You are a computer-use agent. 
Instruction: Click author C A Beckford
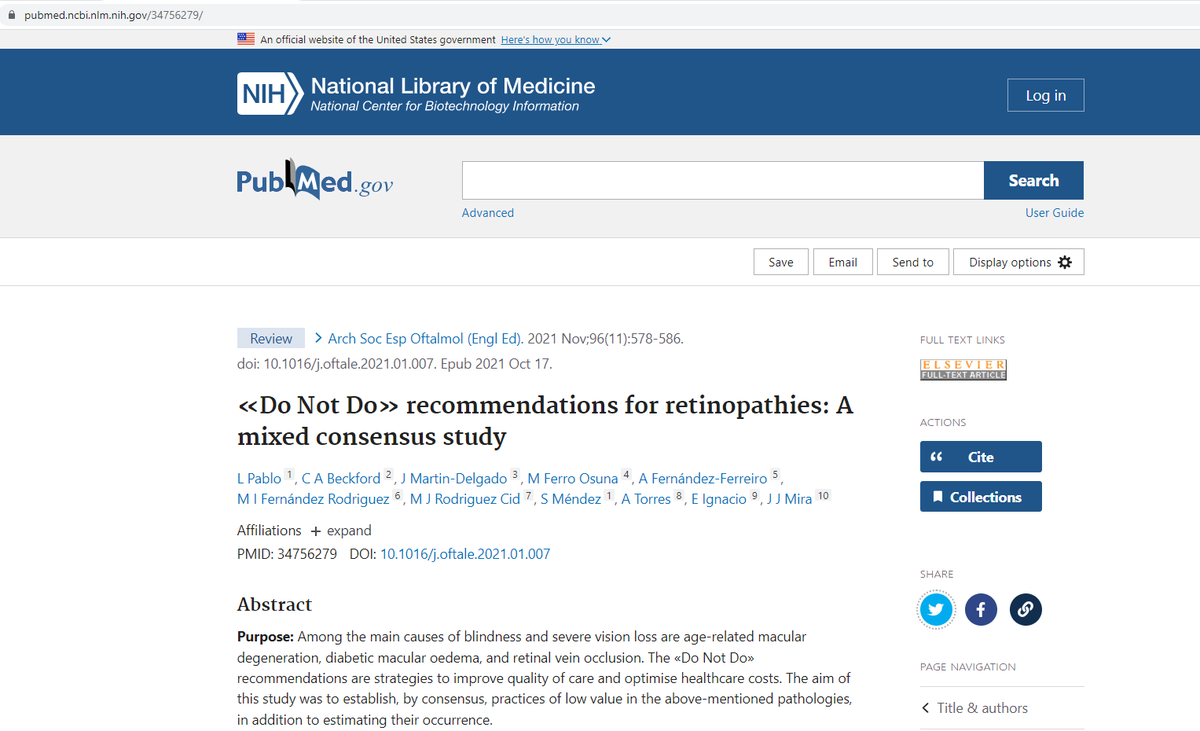pos(341,479)
